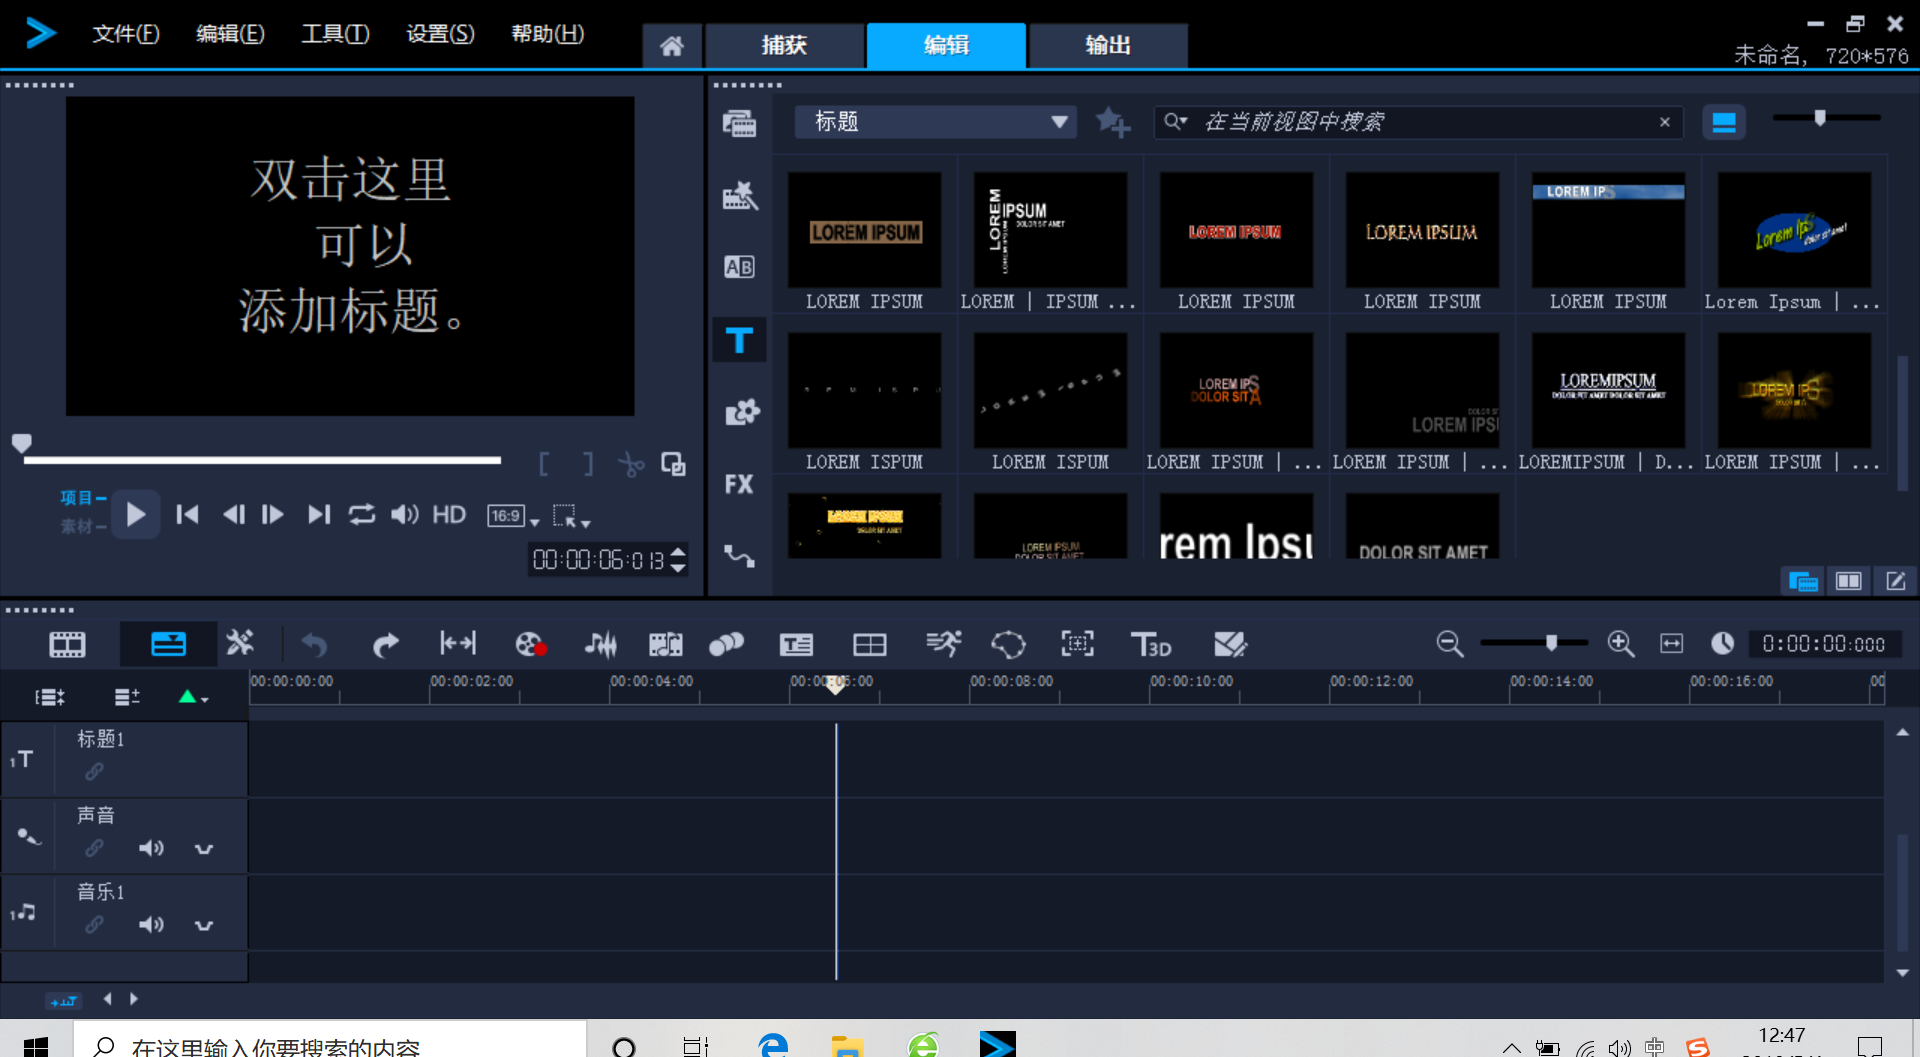The width and height of the screenshot is (1920, 1057).
Task: Open the chapter/cue point green arrow menu
Action: [x=192, y=697]
